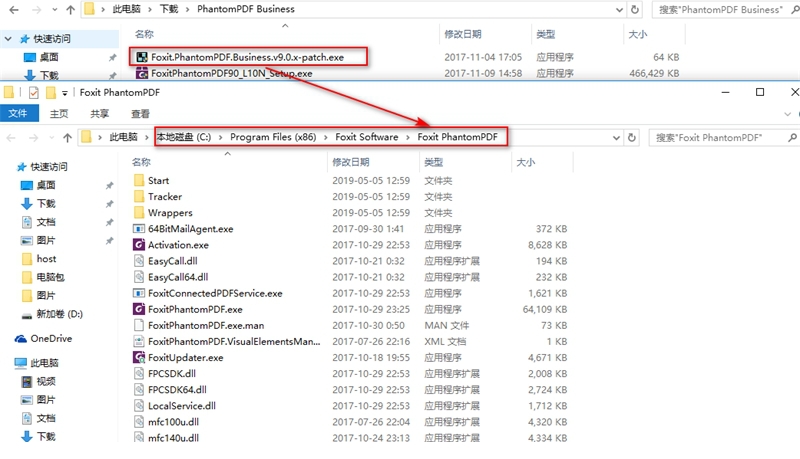Viewport: 800px width, 459px height.
Task: Open quick access toolbar customize dropdown
Action: pos(65,93)
